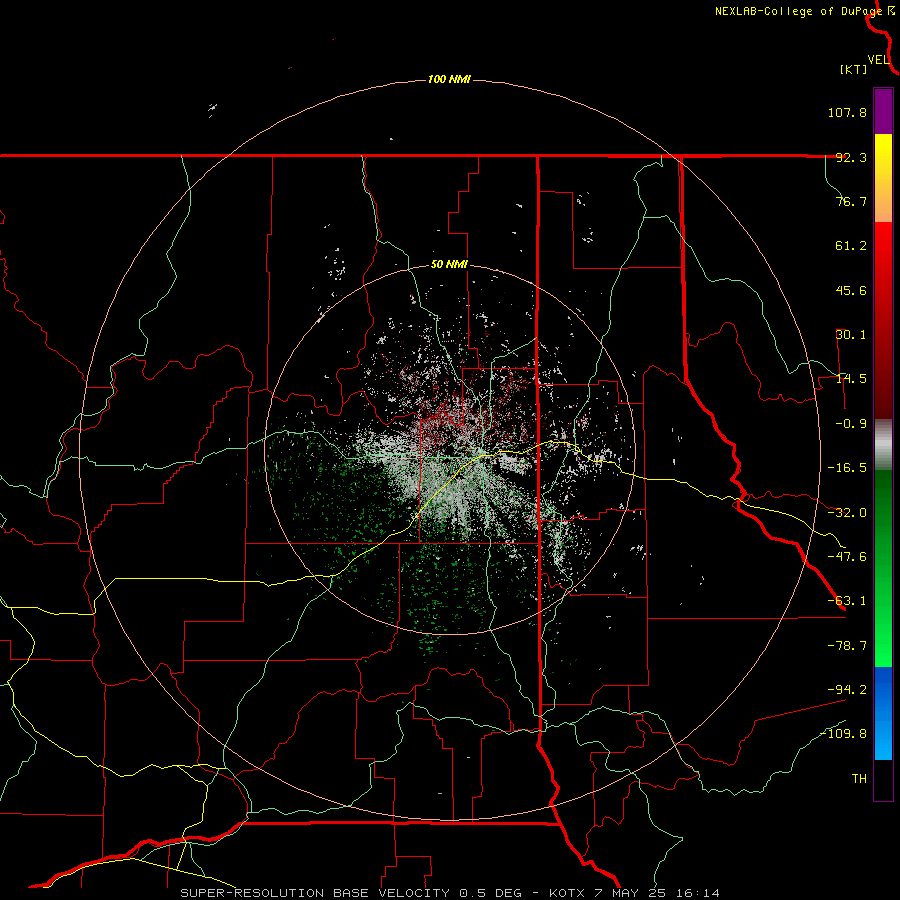Image resolution: width=900 pixels, height=900 pixels.
Task: Select the -0.9 velocity scale value
Action: [851, 424]
